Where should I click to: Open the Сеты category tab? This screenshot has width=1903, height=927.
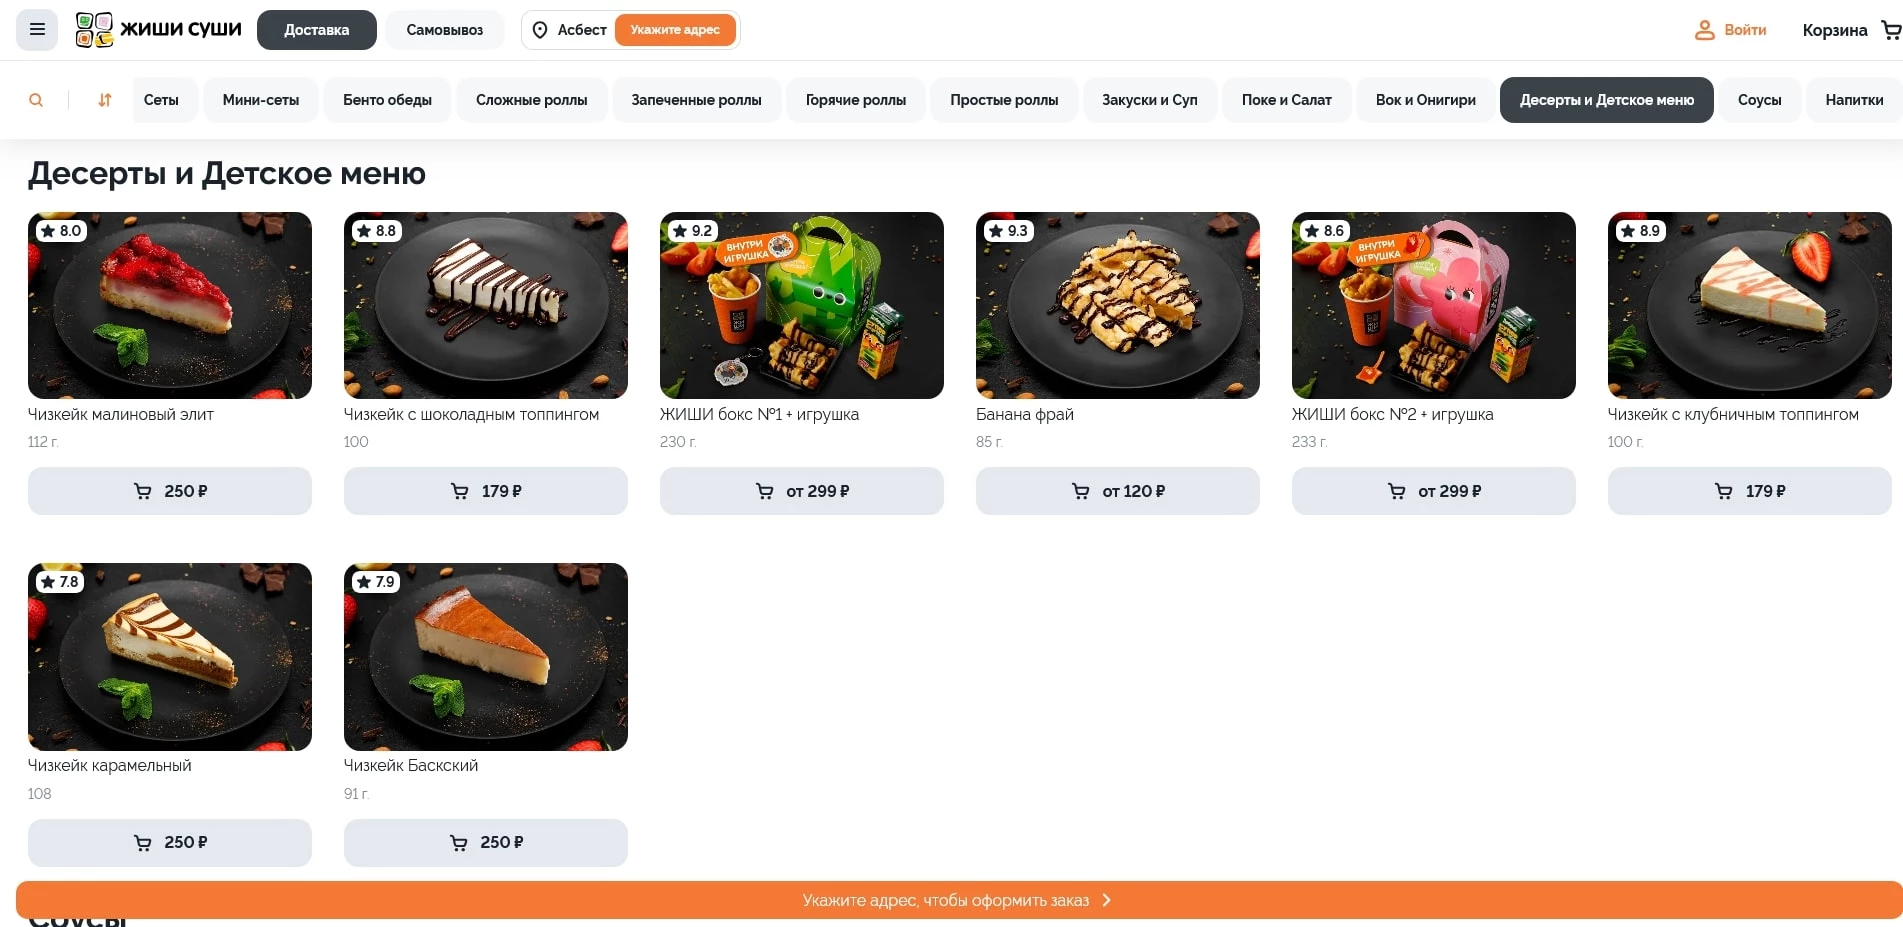point(161,100)
